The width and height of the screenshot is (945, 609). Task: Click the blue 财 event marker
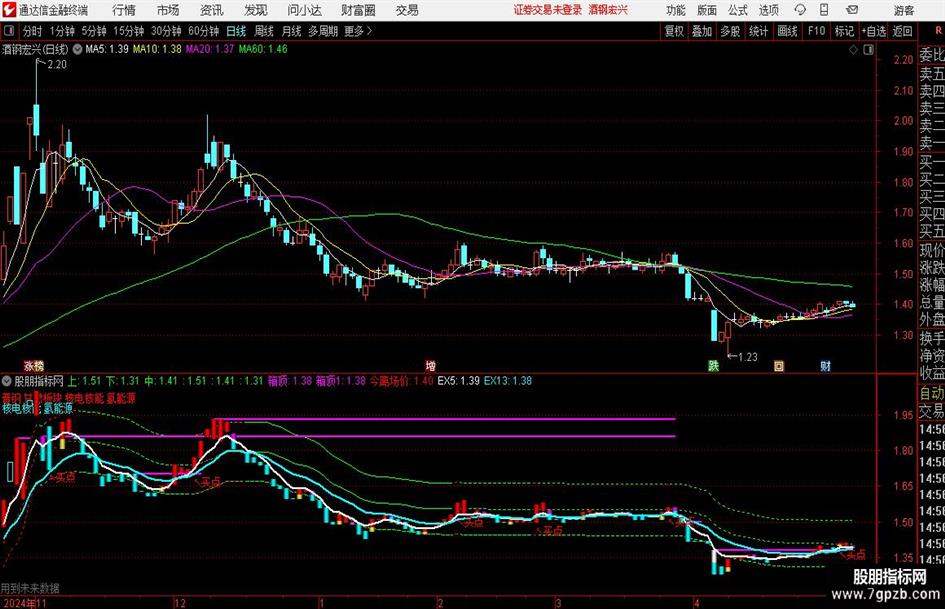tap(826, 366)
